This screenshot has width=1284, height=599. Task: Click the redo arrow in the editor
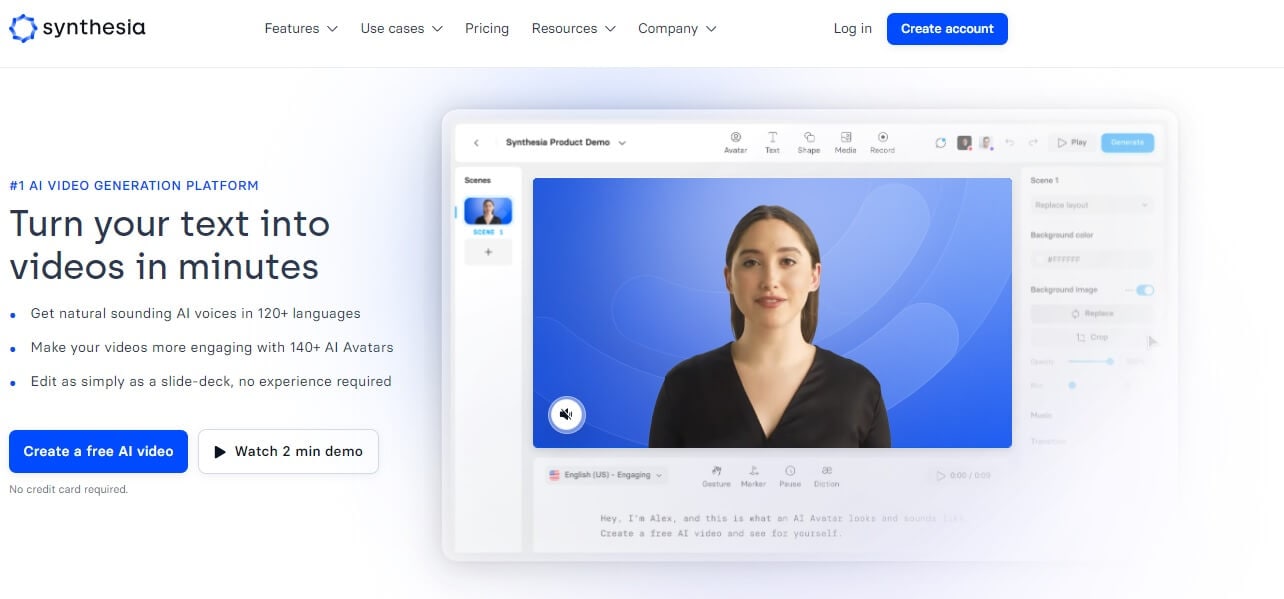(1033, 143)
